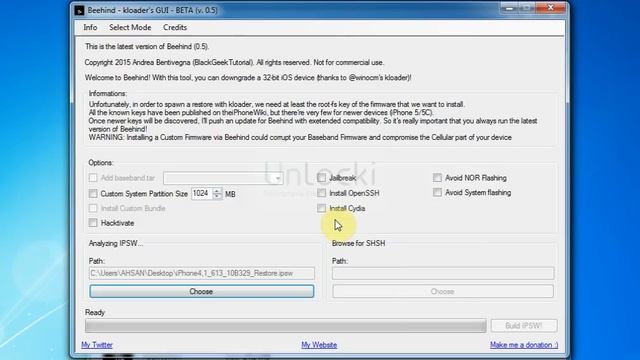The height and width of the screenshot is (360, 640).
Task: Click the 'Browse for SHSH' group label
Action: [358, 243]
